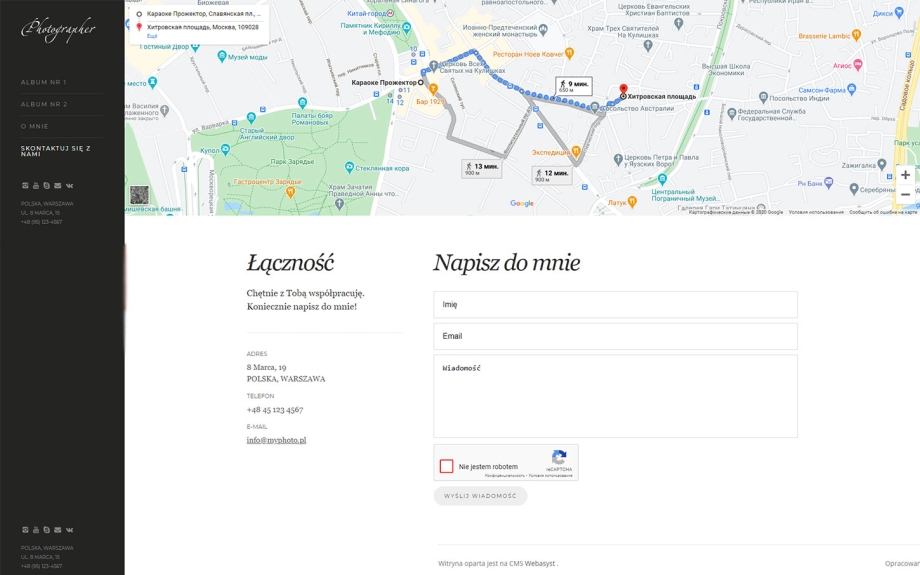Click the info@myphoto.pl email link
920x575 pixels.
pos(276,440)
